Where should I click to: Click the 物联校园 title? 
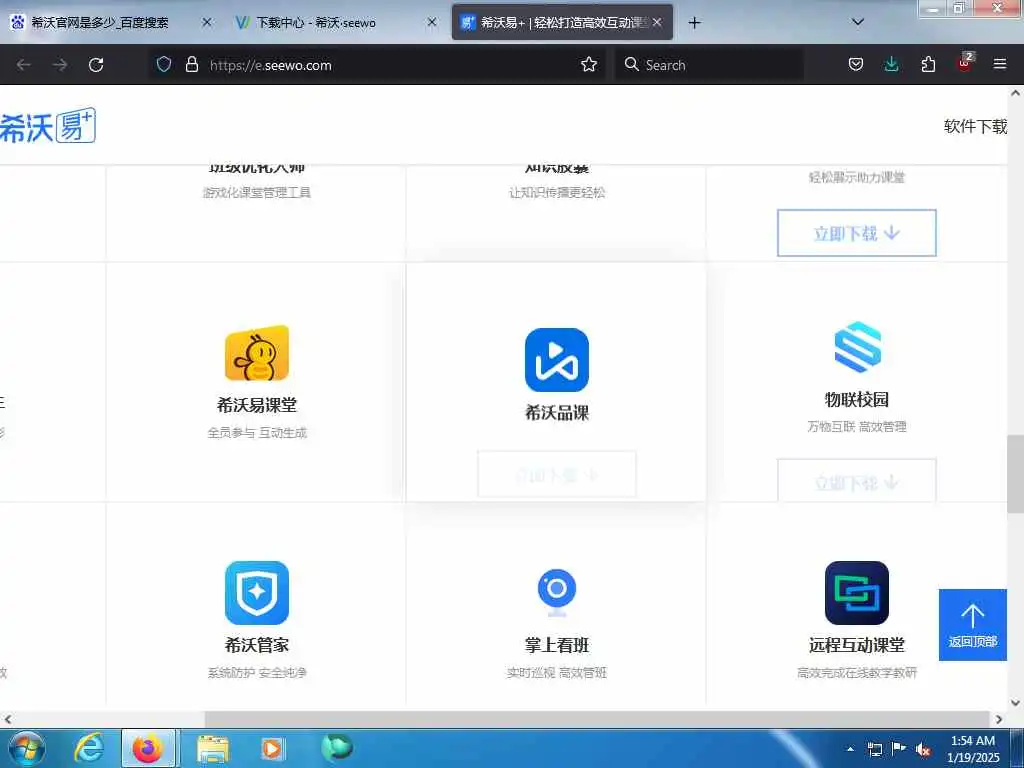point(857,399)
